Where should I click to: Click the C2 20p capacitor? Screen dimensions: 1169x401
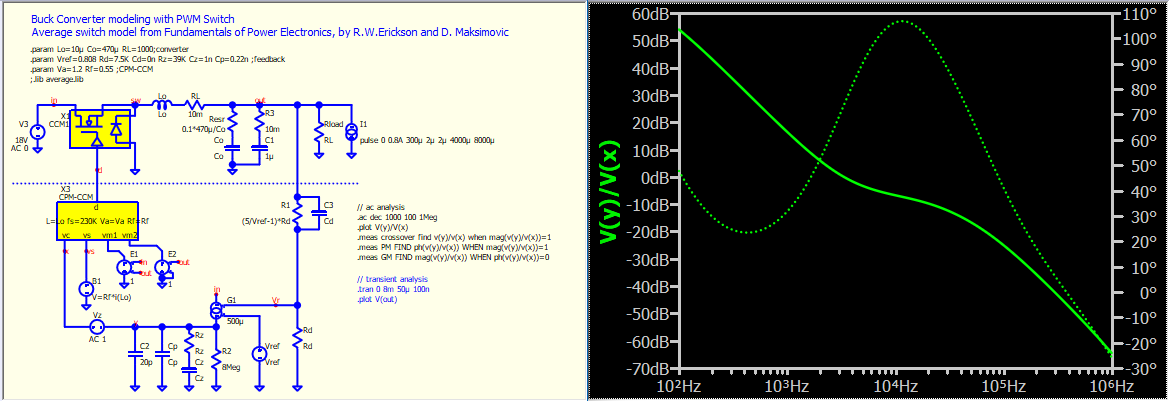[x=134, y=356]
